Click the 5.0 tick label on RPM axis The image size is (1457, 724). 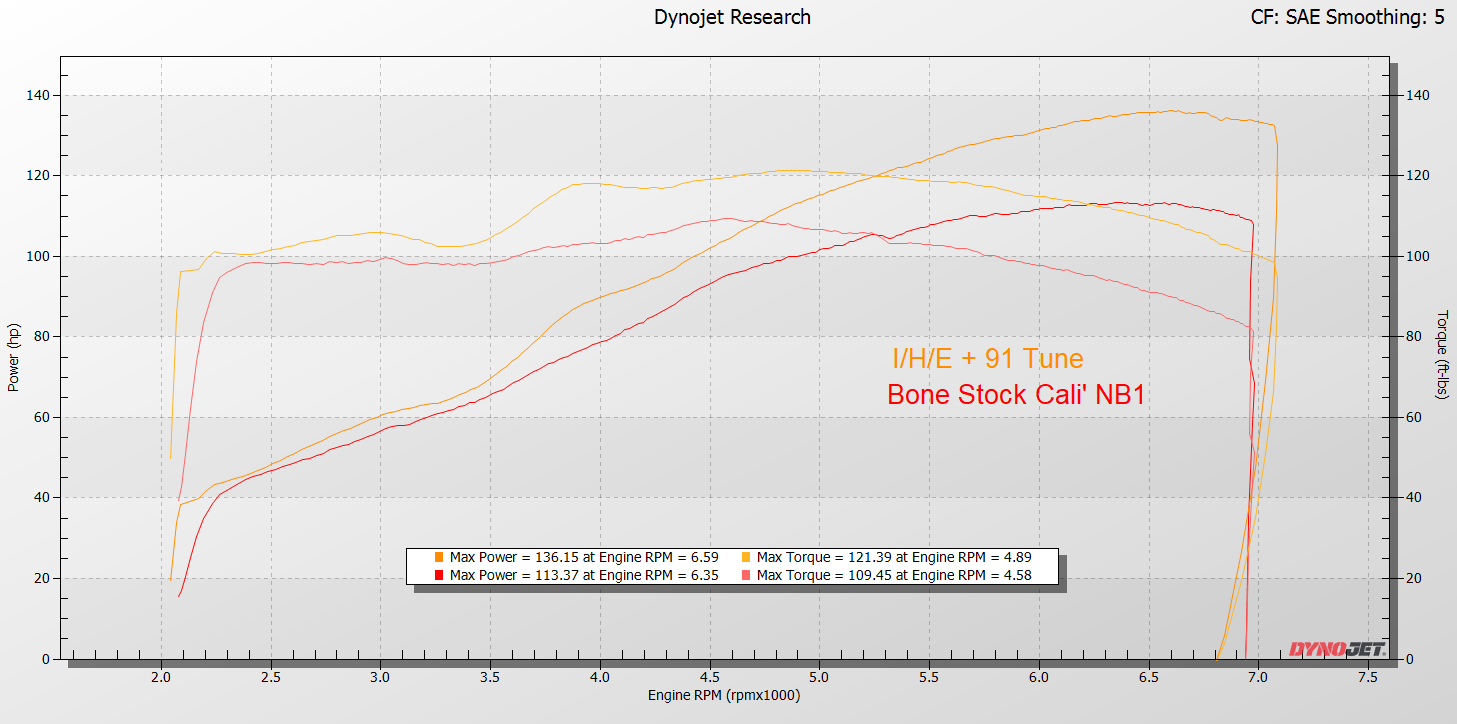pos(818,677)
